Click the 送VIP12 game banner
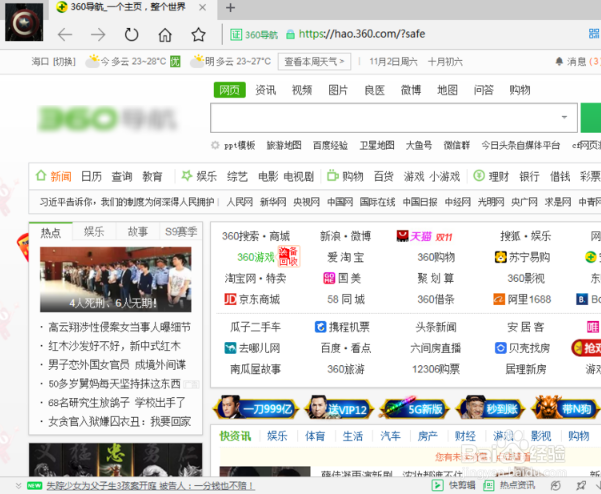The image size is (601, 494). pyautogui.click(x=339, y=409)
